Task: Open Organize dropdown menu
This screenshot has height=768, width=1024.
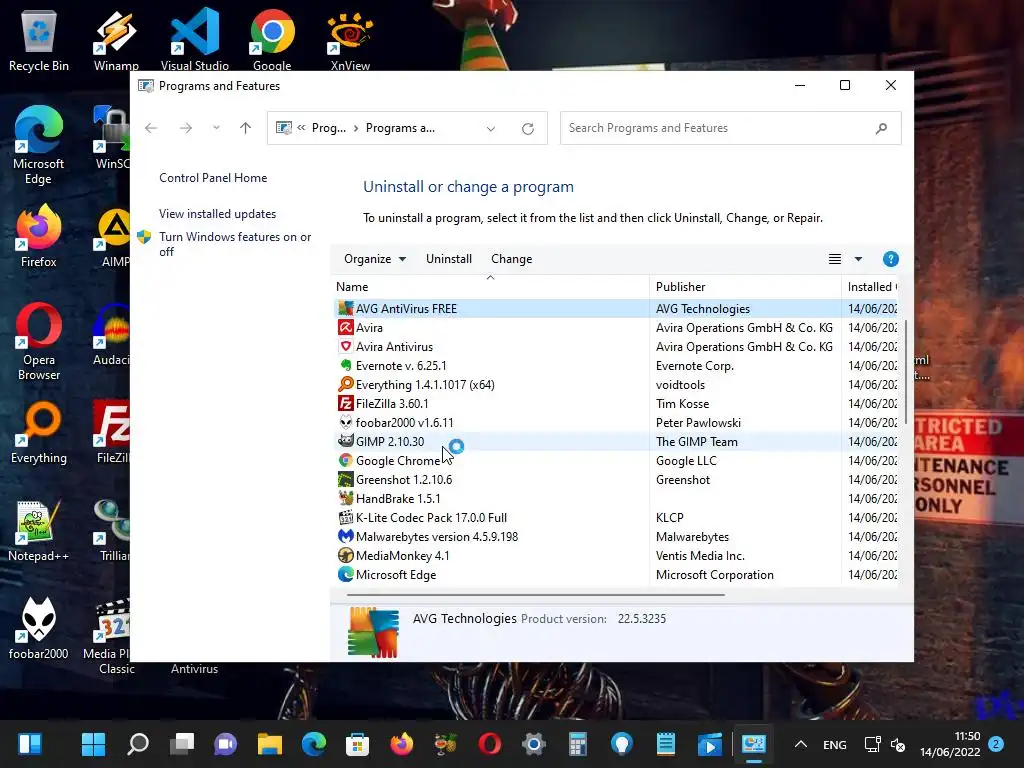Action: (x=375, y=259)
